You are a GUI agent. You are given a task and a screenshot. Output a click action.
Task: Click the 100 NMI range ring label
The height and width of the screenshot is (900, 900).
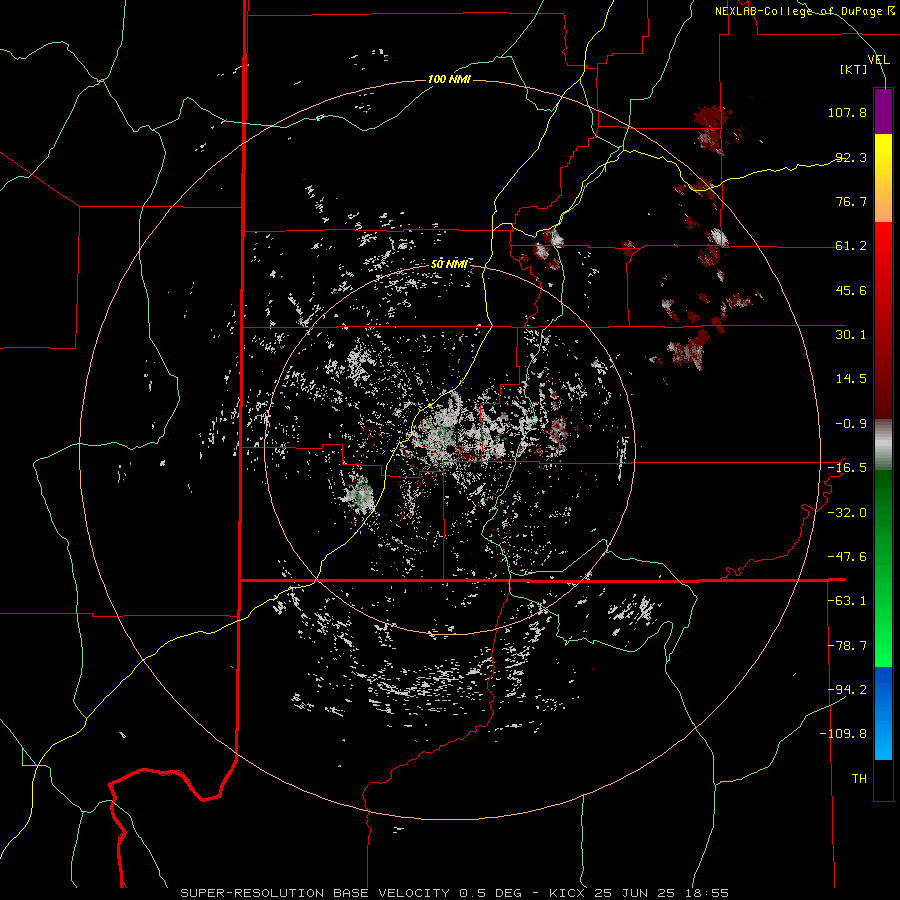point(449,79)
